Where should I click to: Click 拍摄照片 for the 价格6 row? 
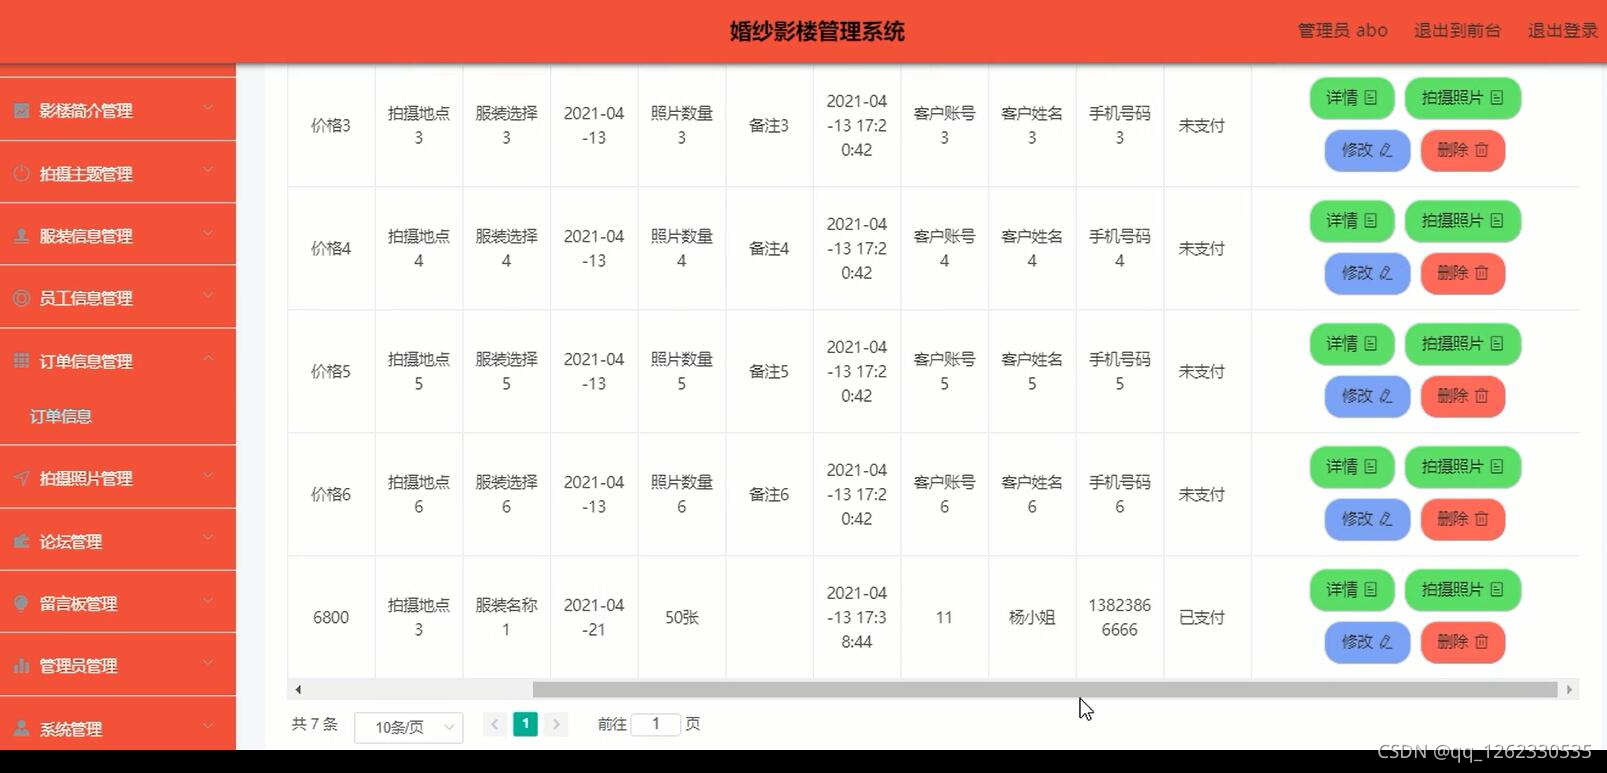tap(1462, 467)
